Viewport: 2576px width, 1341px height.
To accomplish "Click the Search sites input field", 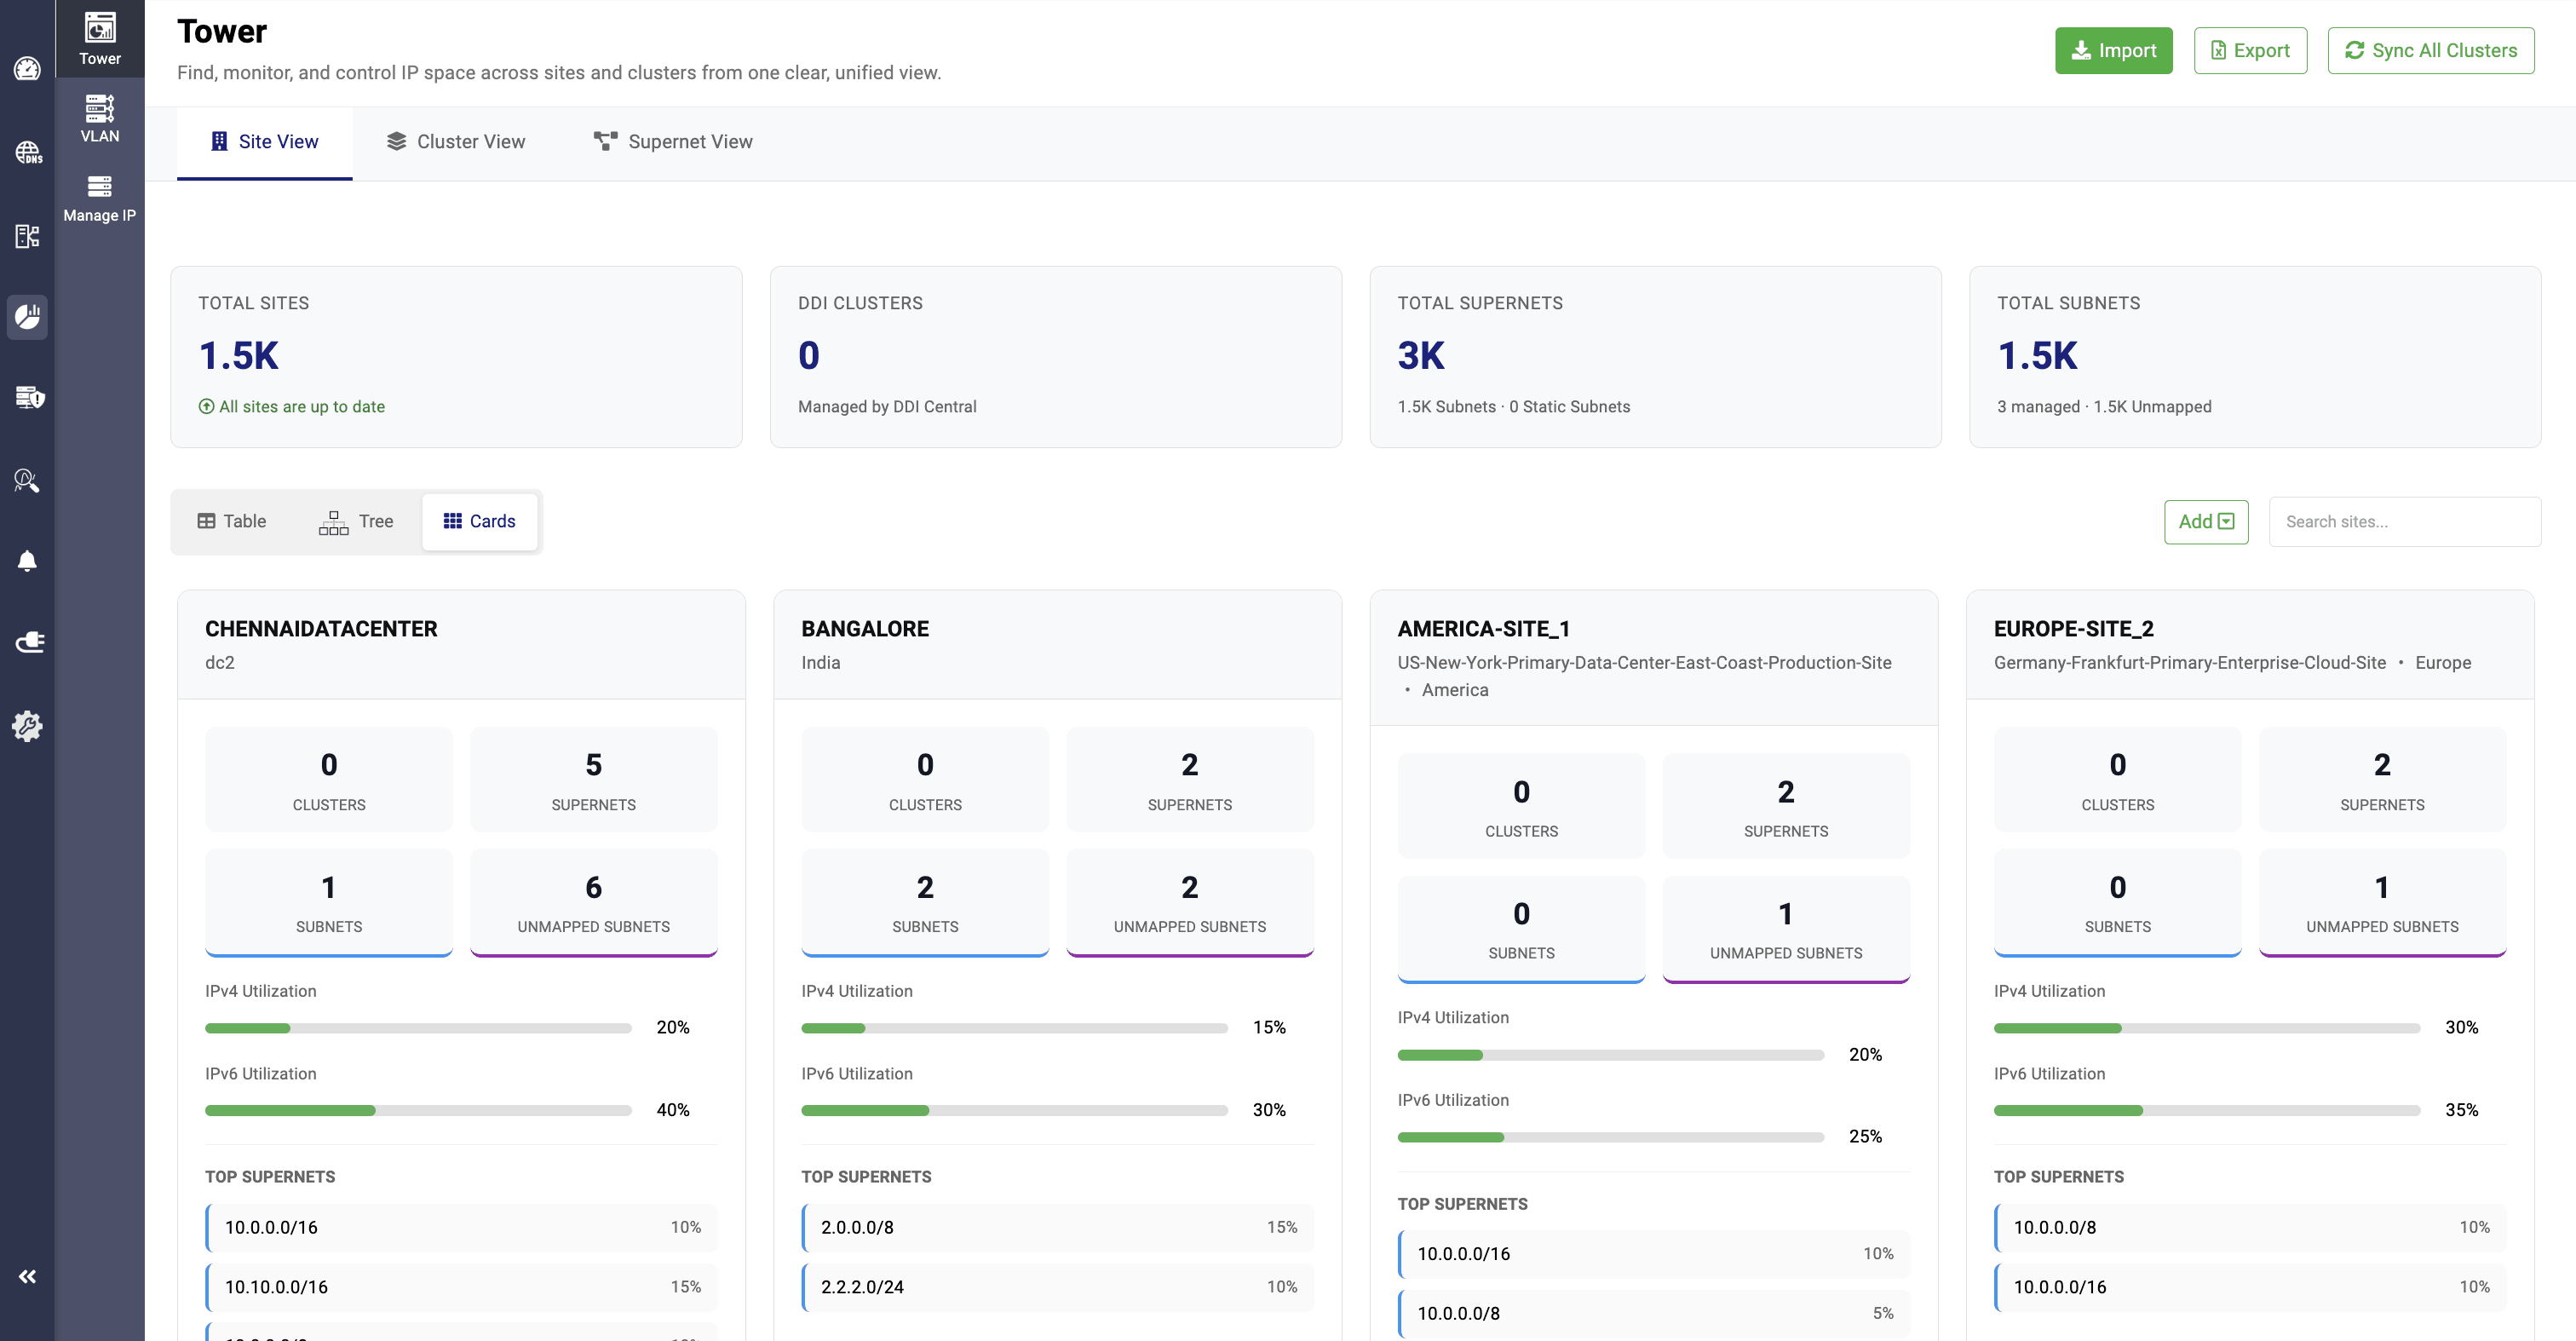I will (x=2404, y=522).
